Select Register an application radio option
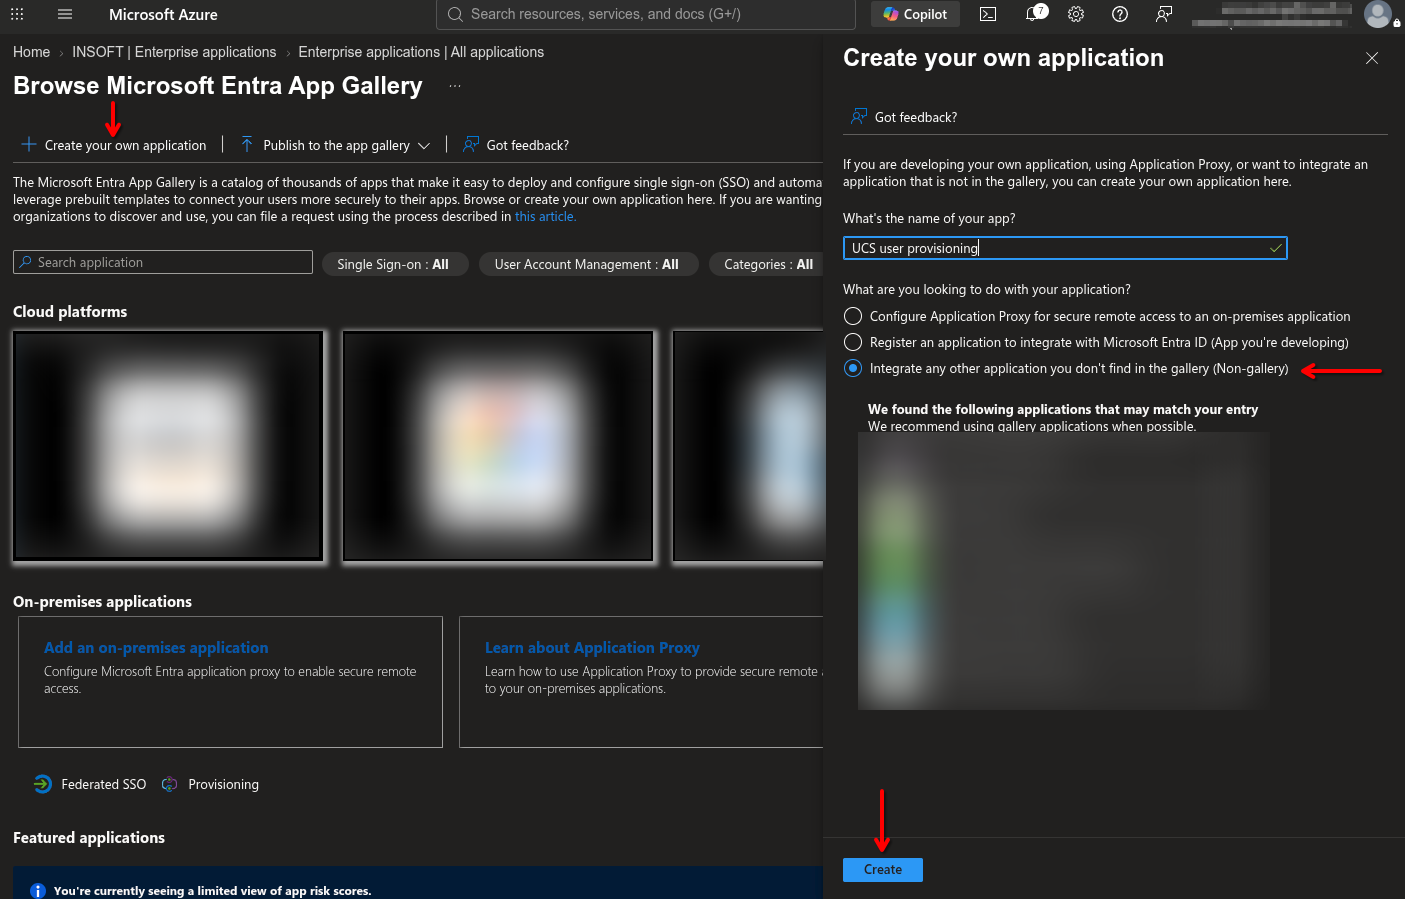Screen dimensions: 1405x899 (853, 342)
